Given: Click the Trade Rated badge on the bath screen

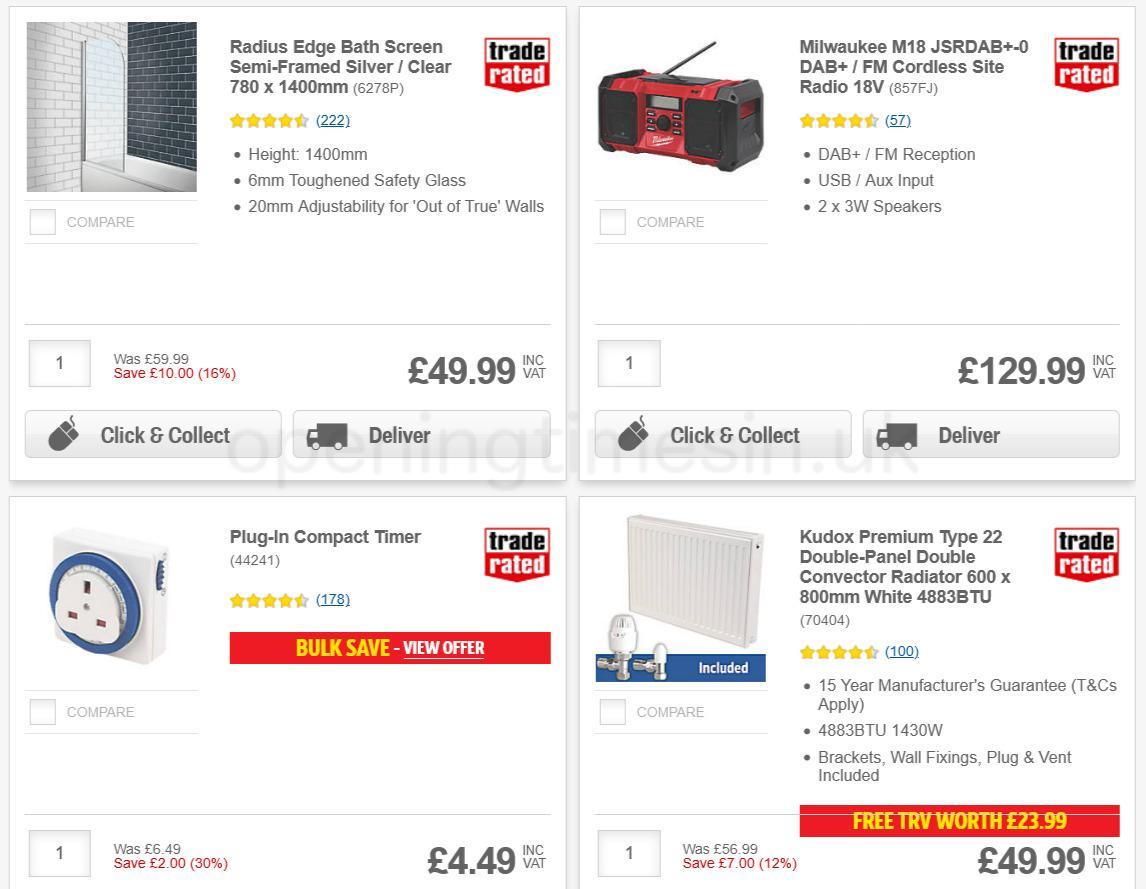Looking at the screenshot, I should [x=516, y=63].
